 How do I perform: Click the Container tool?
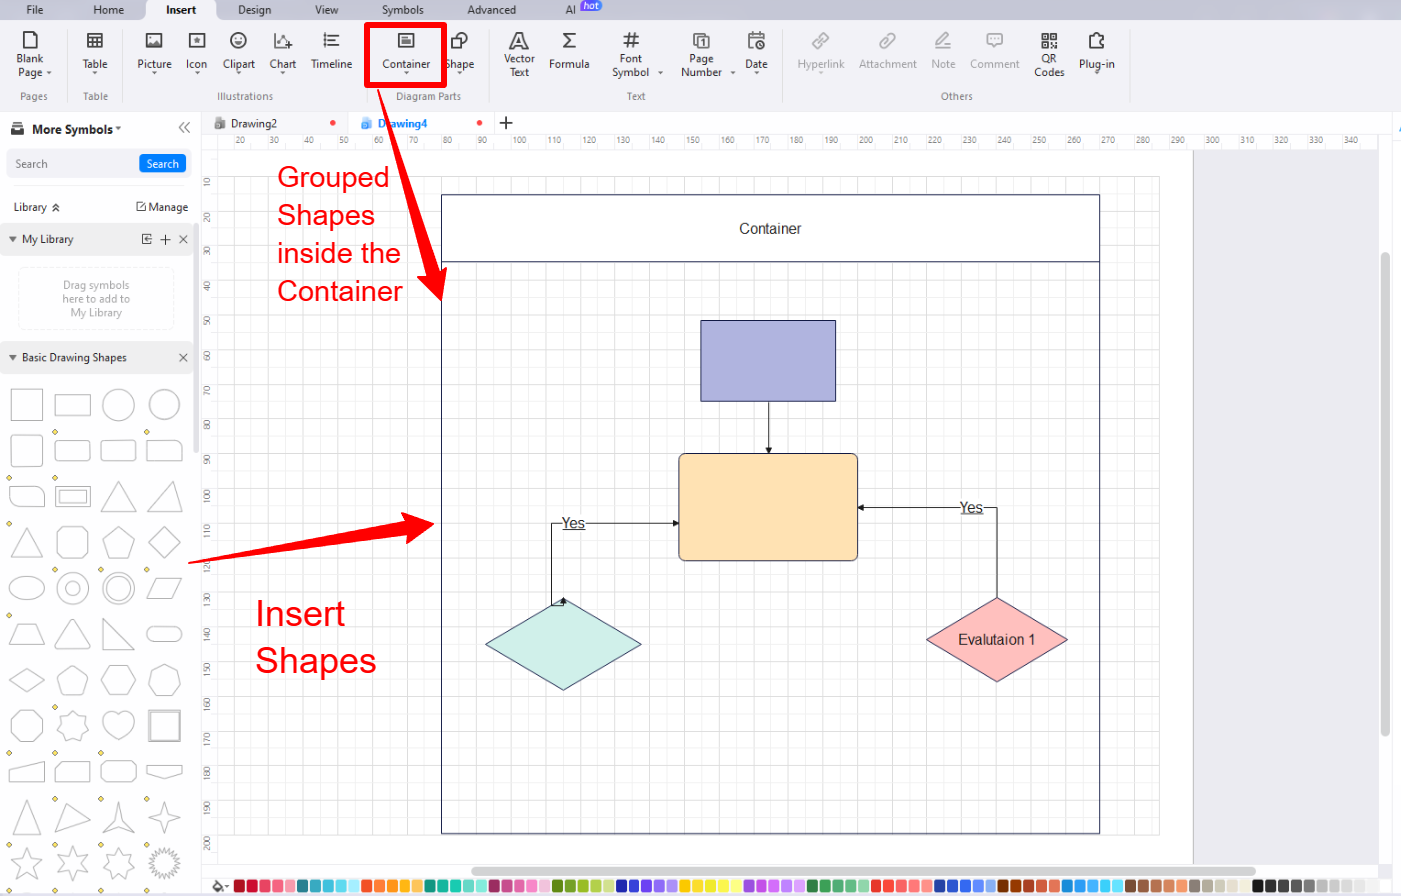(406, 52)
